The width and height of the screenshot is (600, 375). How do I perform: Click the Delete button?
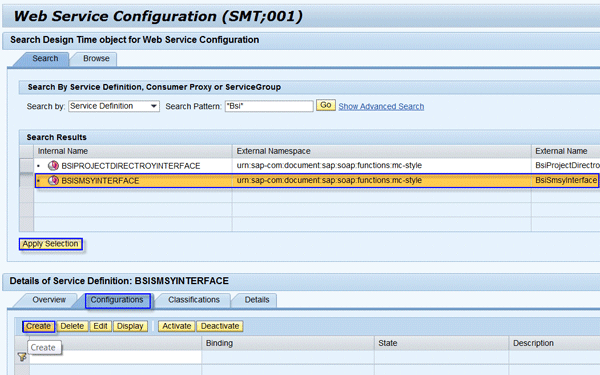(72, 326)
